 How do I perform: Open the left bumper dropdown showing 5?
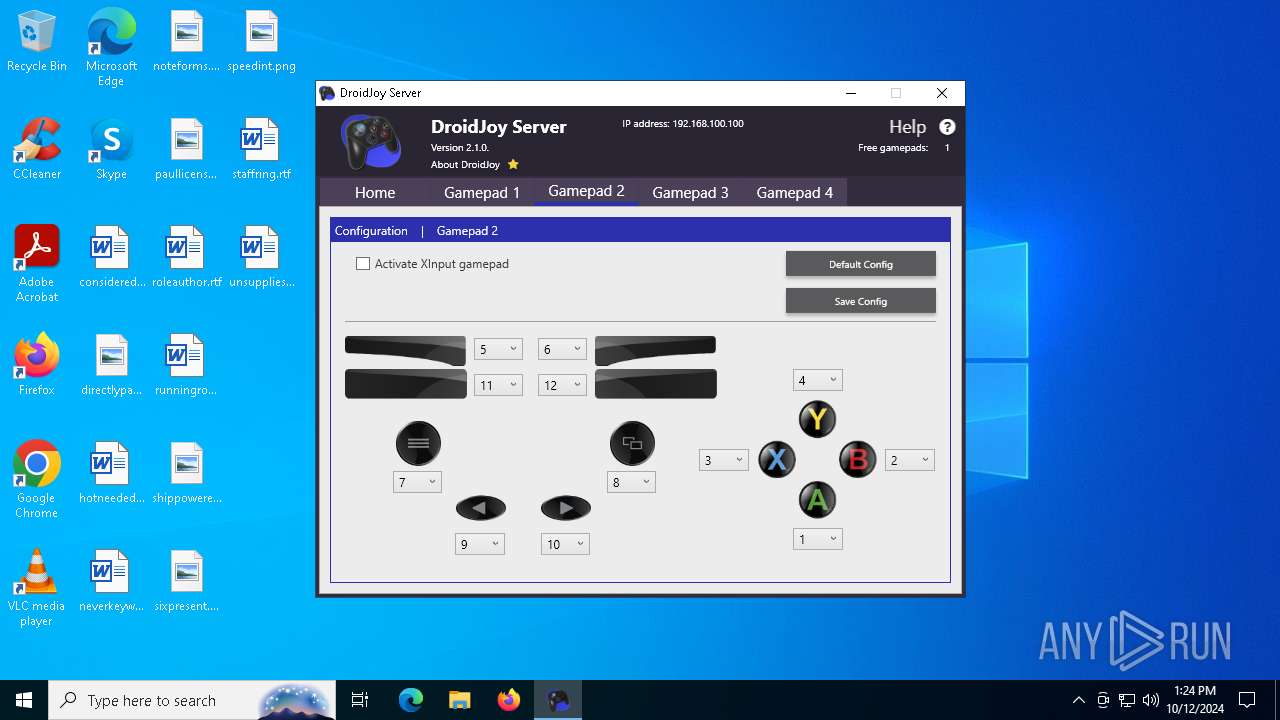click(498, 349)
